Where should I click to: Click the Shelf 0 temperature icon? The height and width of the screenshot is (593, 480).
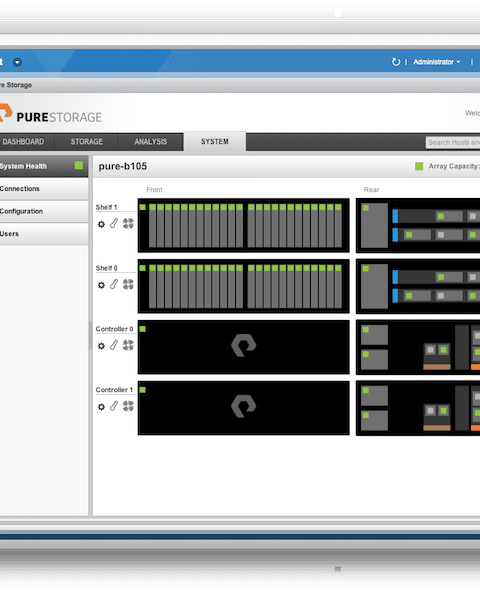coord(114,284)
